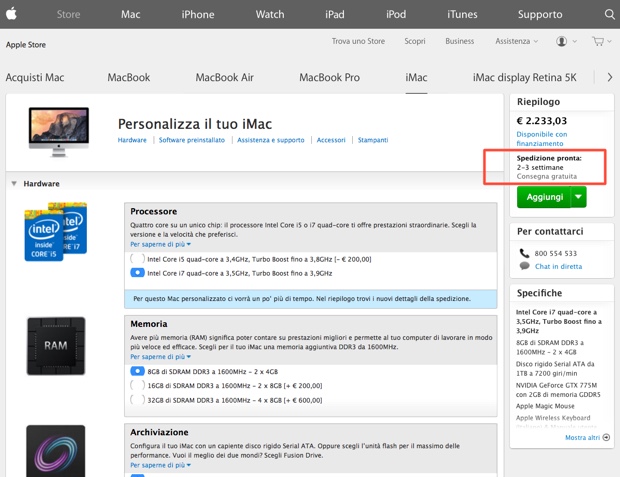The image size is (620, 477).
Task: Jump to Assistenza e supporto link
Action: coord(271,140)
